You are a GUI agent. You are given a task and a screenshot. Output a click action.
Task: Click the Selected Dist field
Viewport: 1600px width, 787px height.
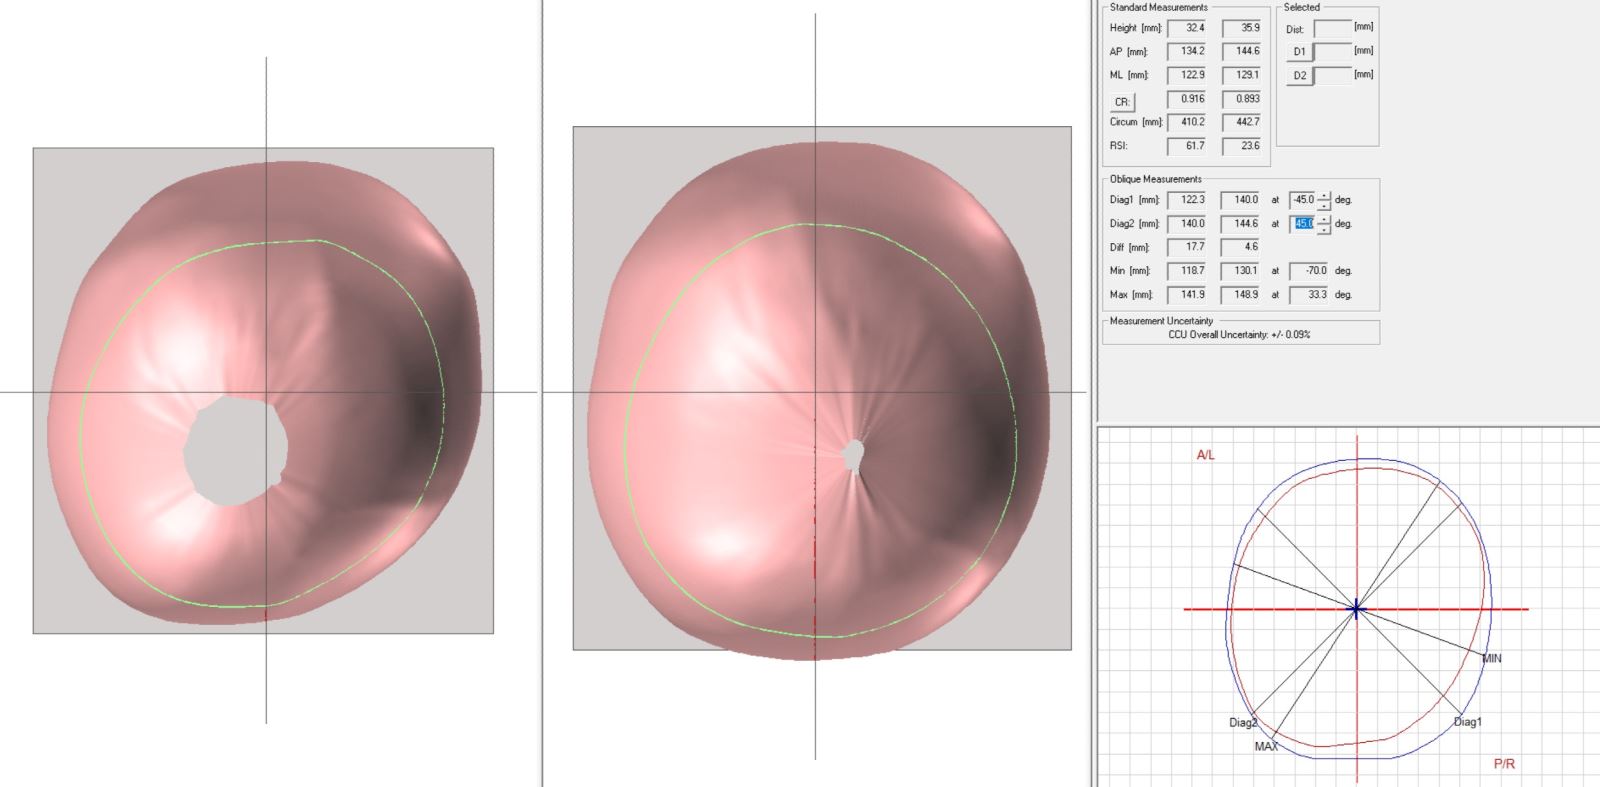coord(1333,29)
